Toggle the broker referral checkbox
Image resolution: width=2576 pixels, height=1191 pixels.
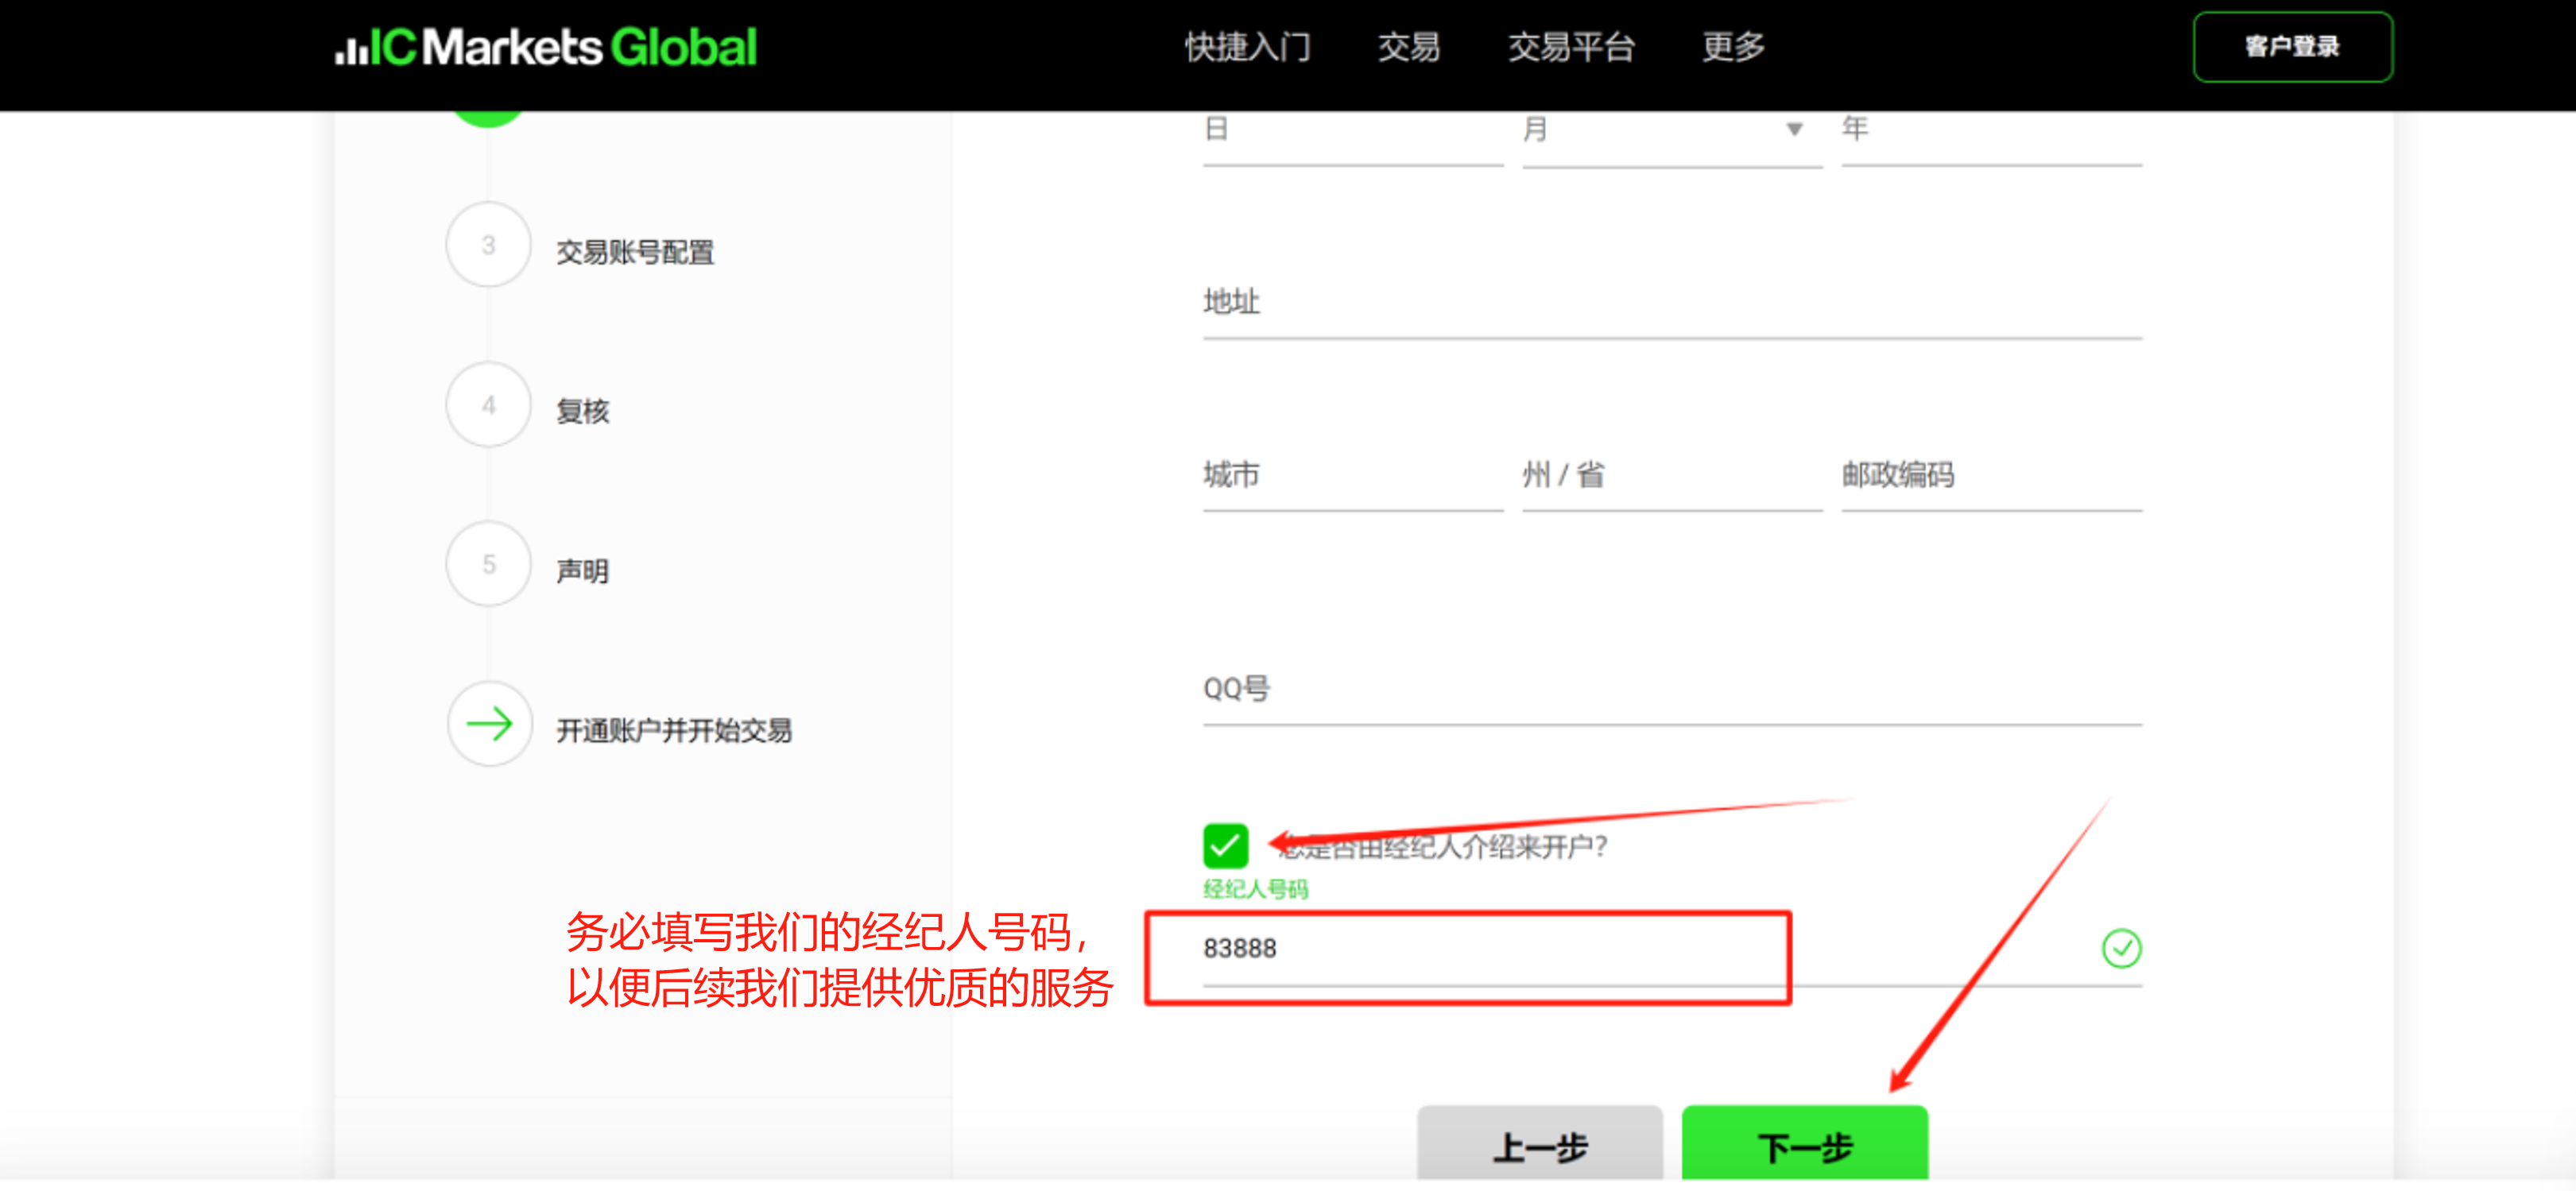pyautogui.click(x=1225, y=846)
